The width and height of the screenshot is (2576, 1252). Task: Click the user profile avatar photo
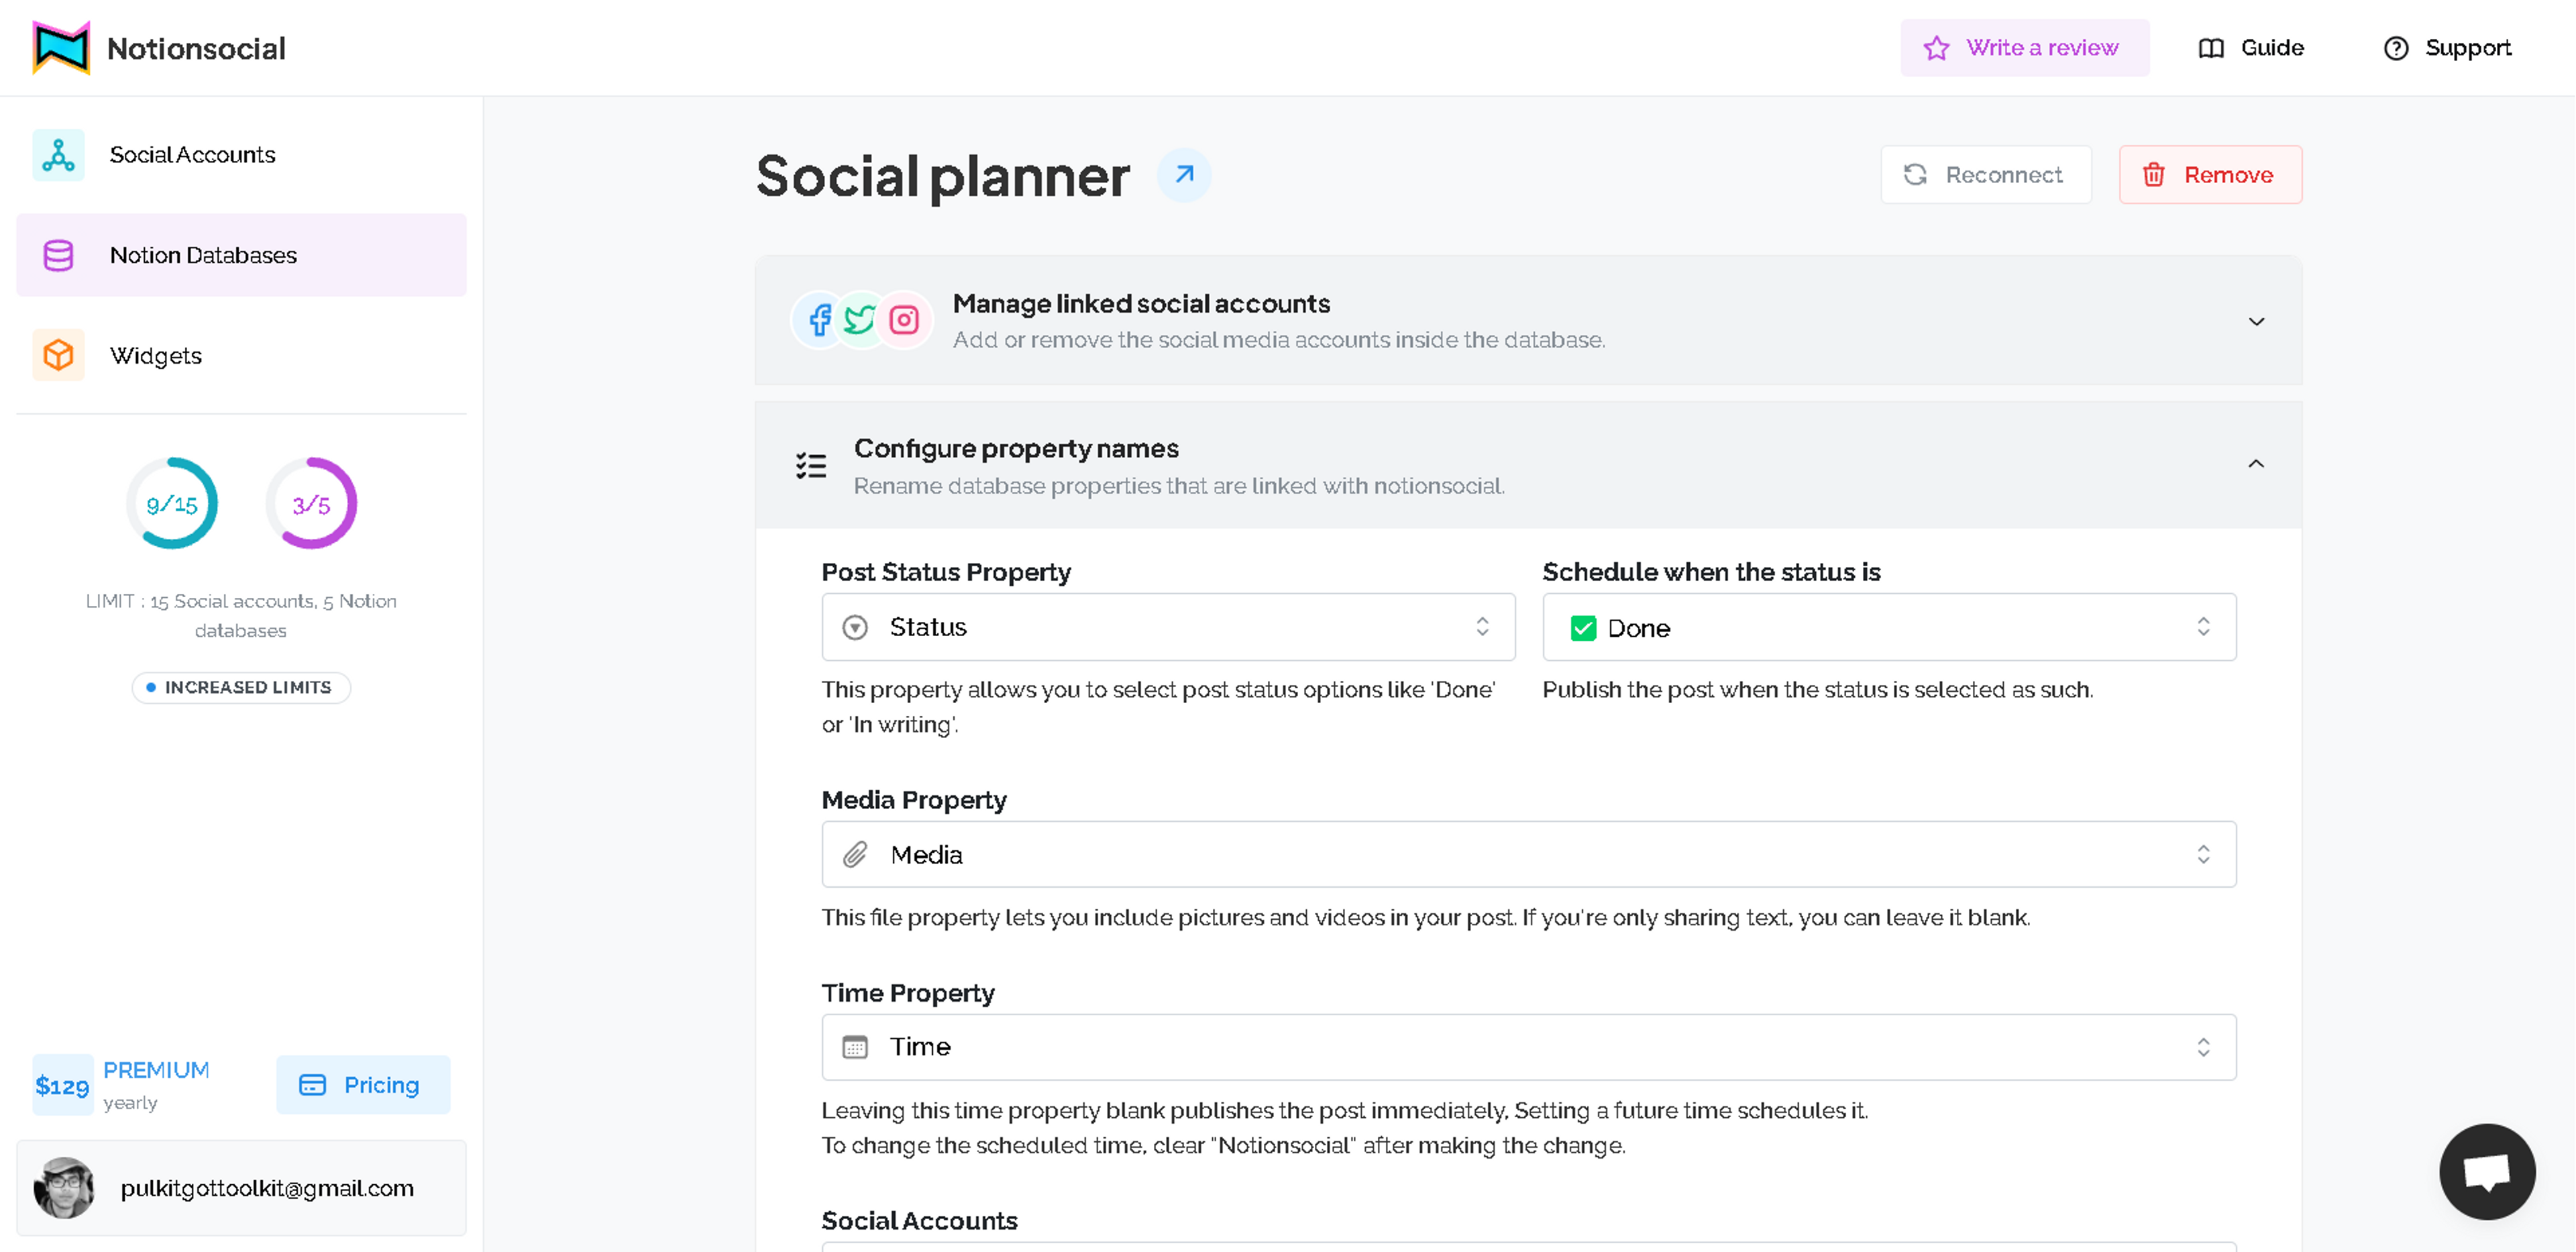pyautogui.click(x=64, y=1188)
